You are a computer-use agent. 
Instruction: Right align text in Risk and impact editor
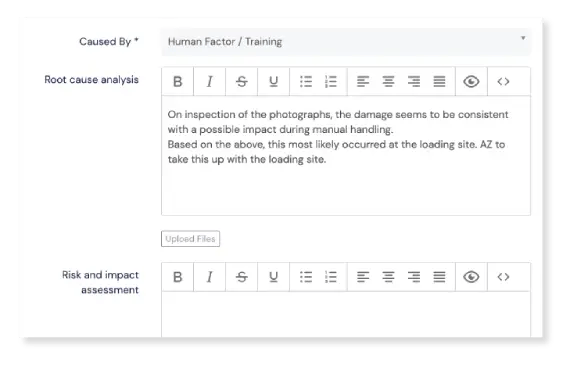tap(414, 277)
